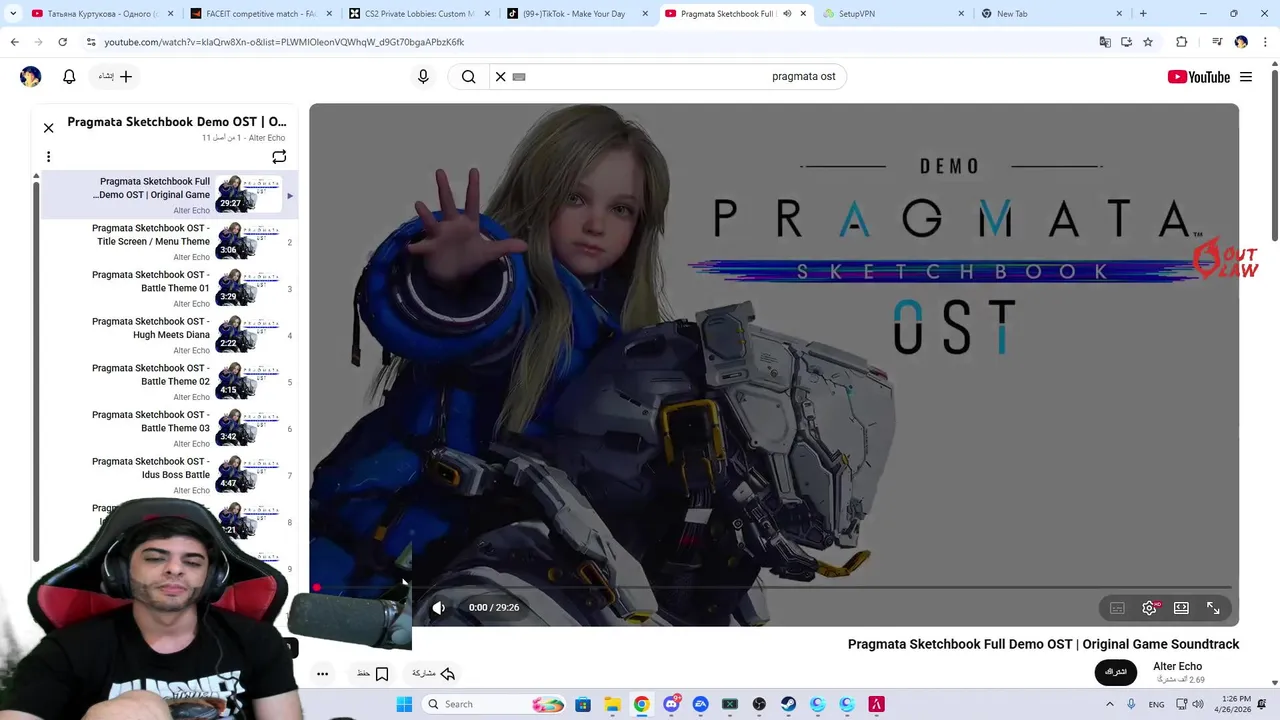Save video to a playlist
This screenshot has height=720, width=1280.
pyautogui.click(x=373, y=674)
